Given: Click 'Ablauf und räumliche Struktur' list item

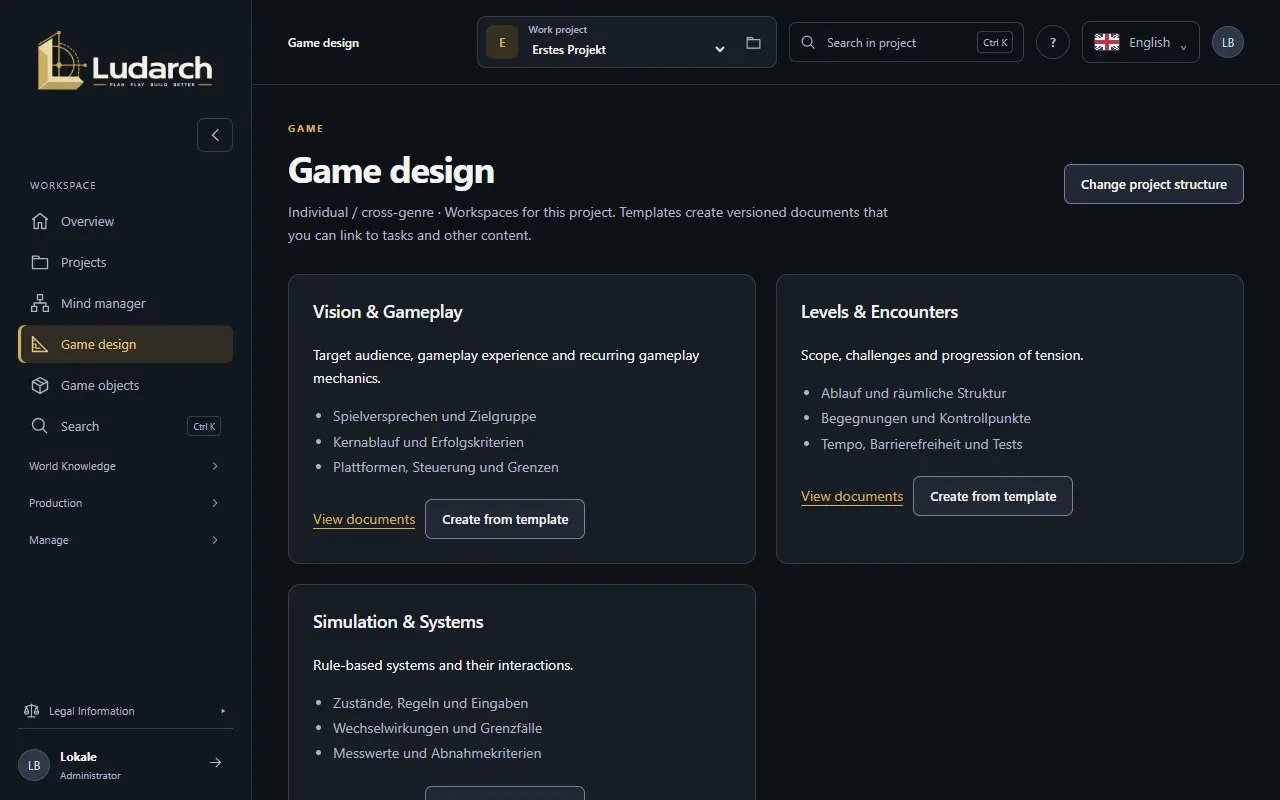Looking at the screenshot, I should point(914,393).
